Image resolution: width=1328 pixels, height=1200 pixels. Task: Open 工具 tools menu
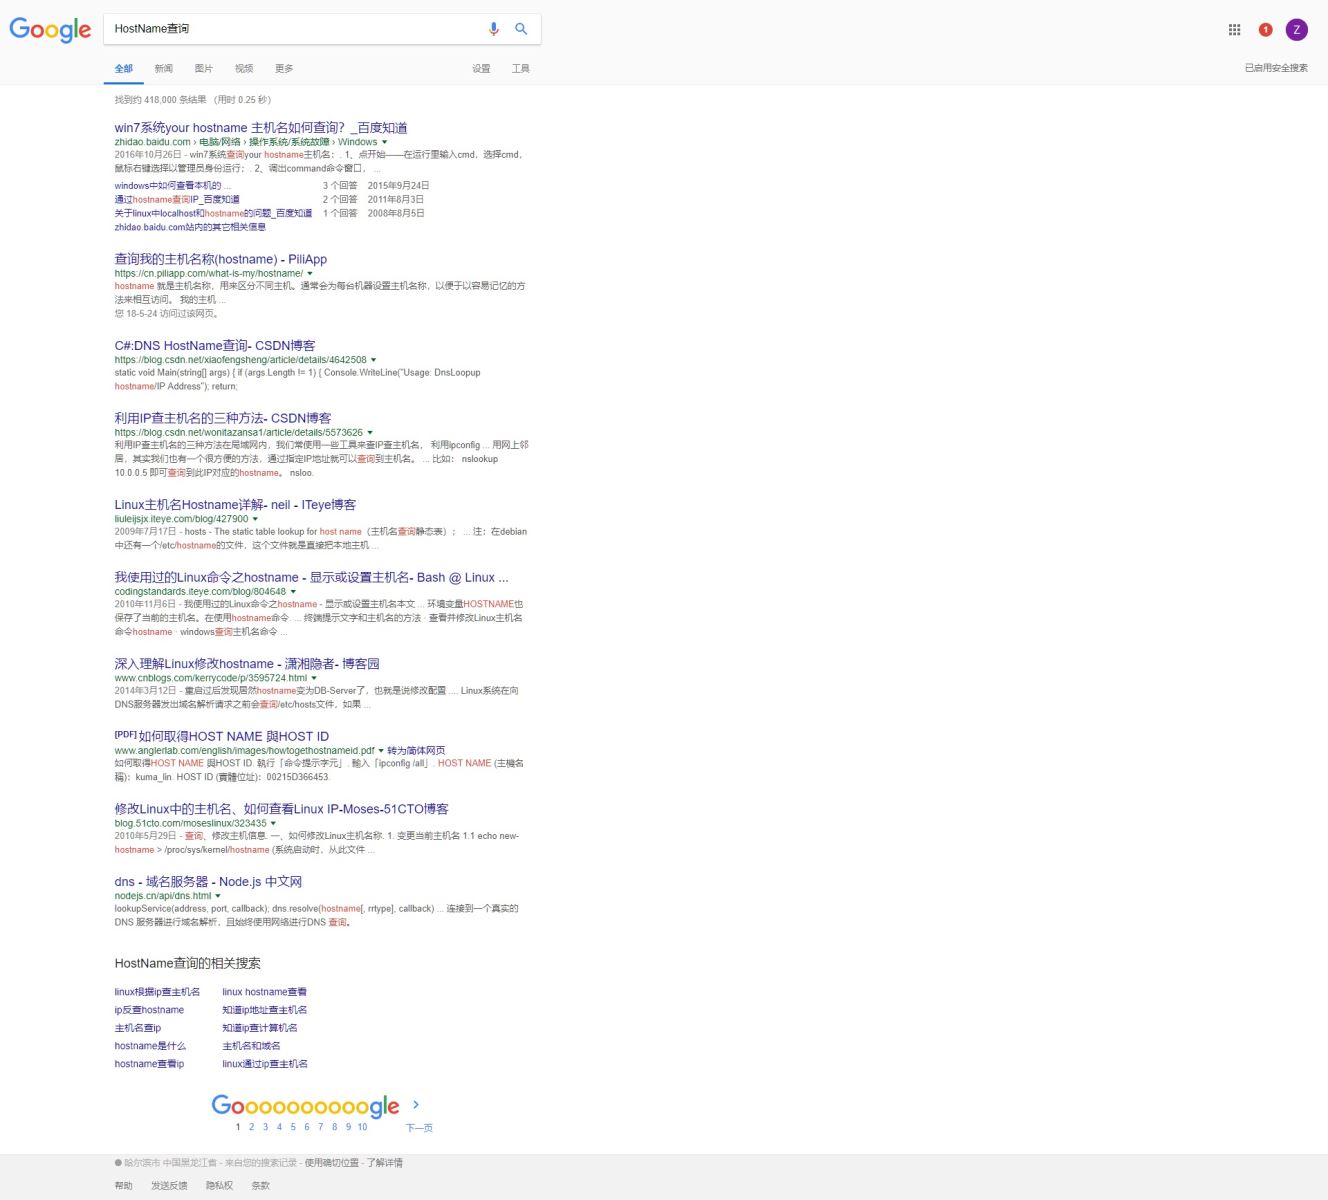[521, 69]
